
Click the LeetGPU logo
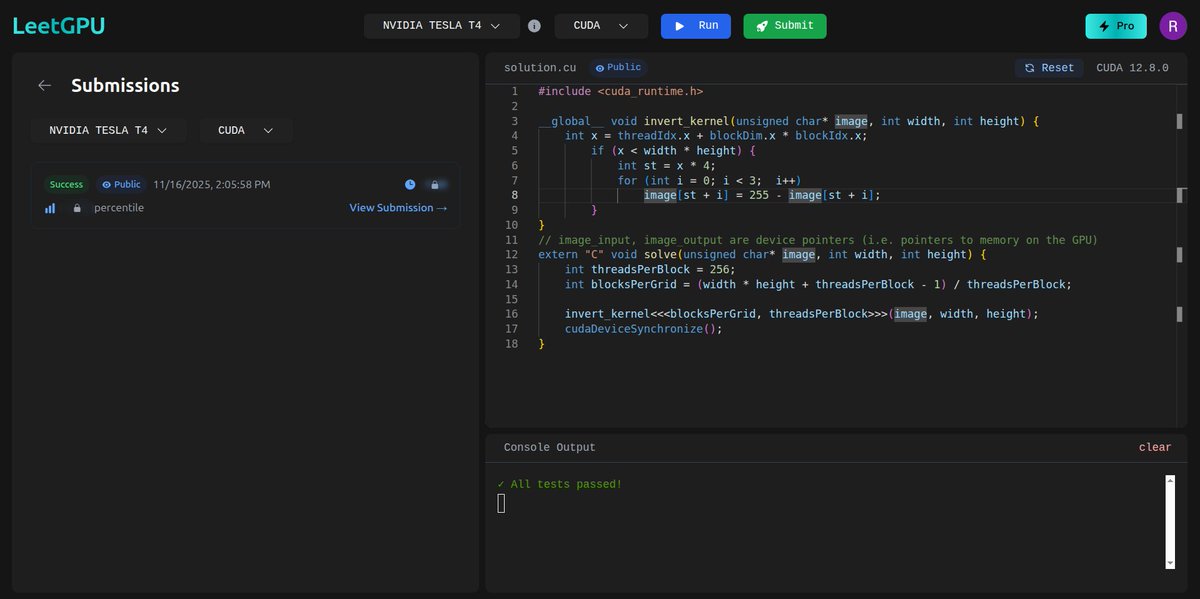tap(58, 25)
